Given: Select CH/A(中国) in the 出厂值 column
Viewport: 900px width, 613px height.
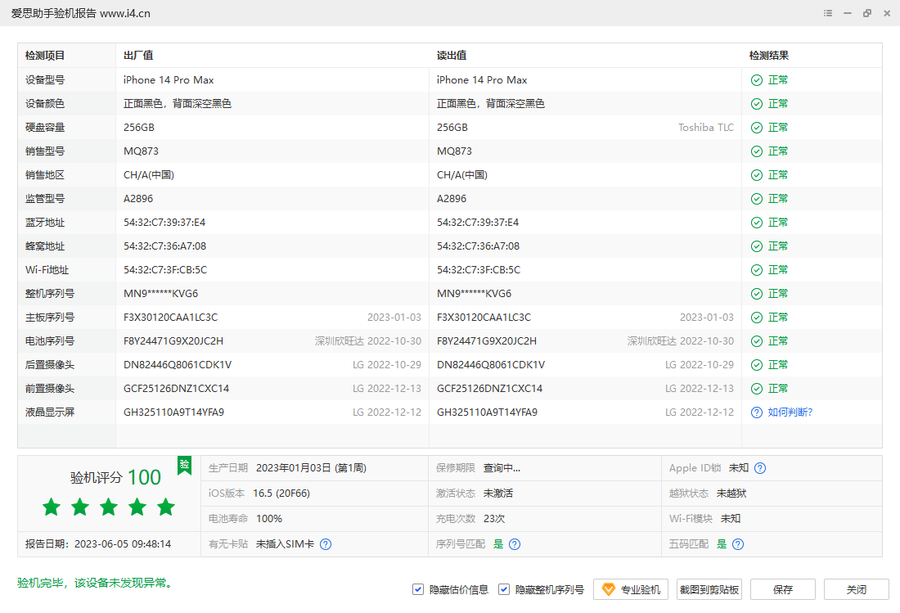Looking at the screenshot, I should (149, 175).
